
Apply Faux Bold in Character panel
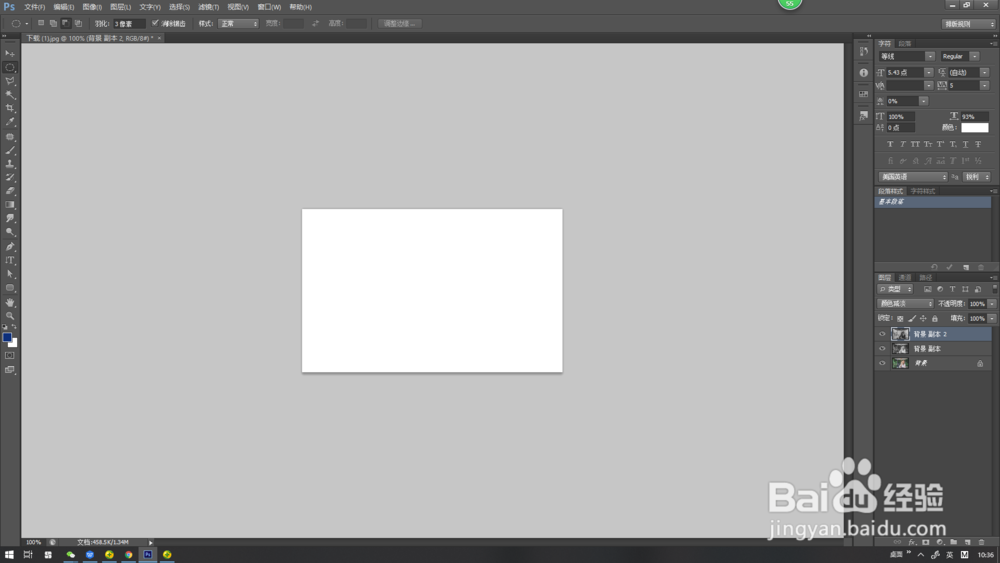890,144
